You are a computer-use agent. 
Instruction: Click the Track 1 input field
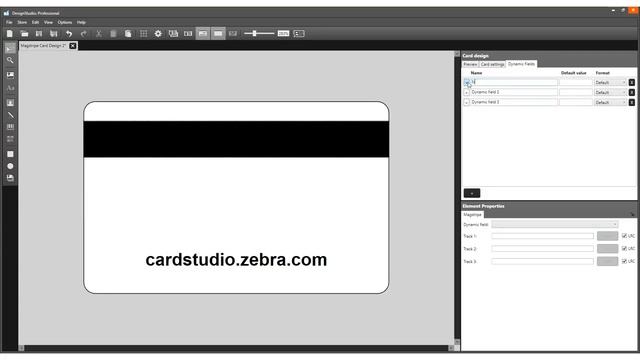click(542, 236)
